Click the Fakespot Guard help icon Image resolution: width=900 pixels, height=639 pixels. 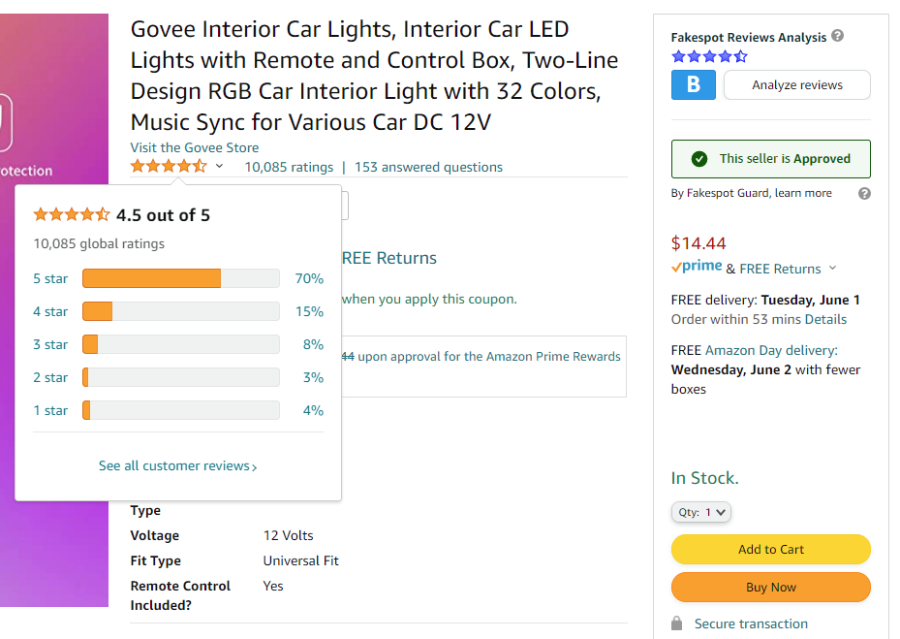point(864,193)
